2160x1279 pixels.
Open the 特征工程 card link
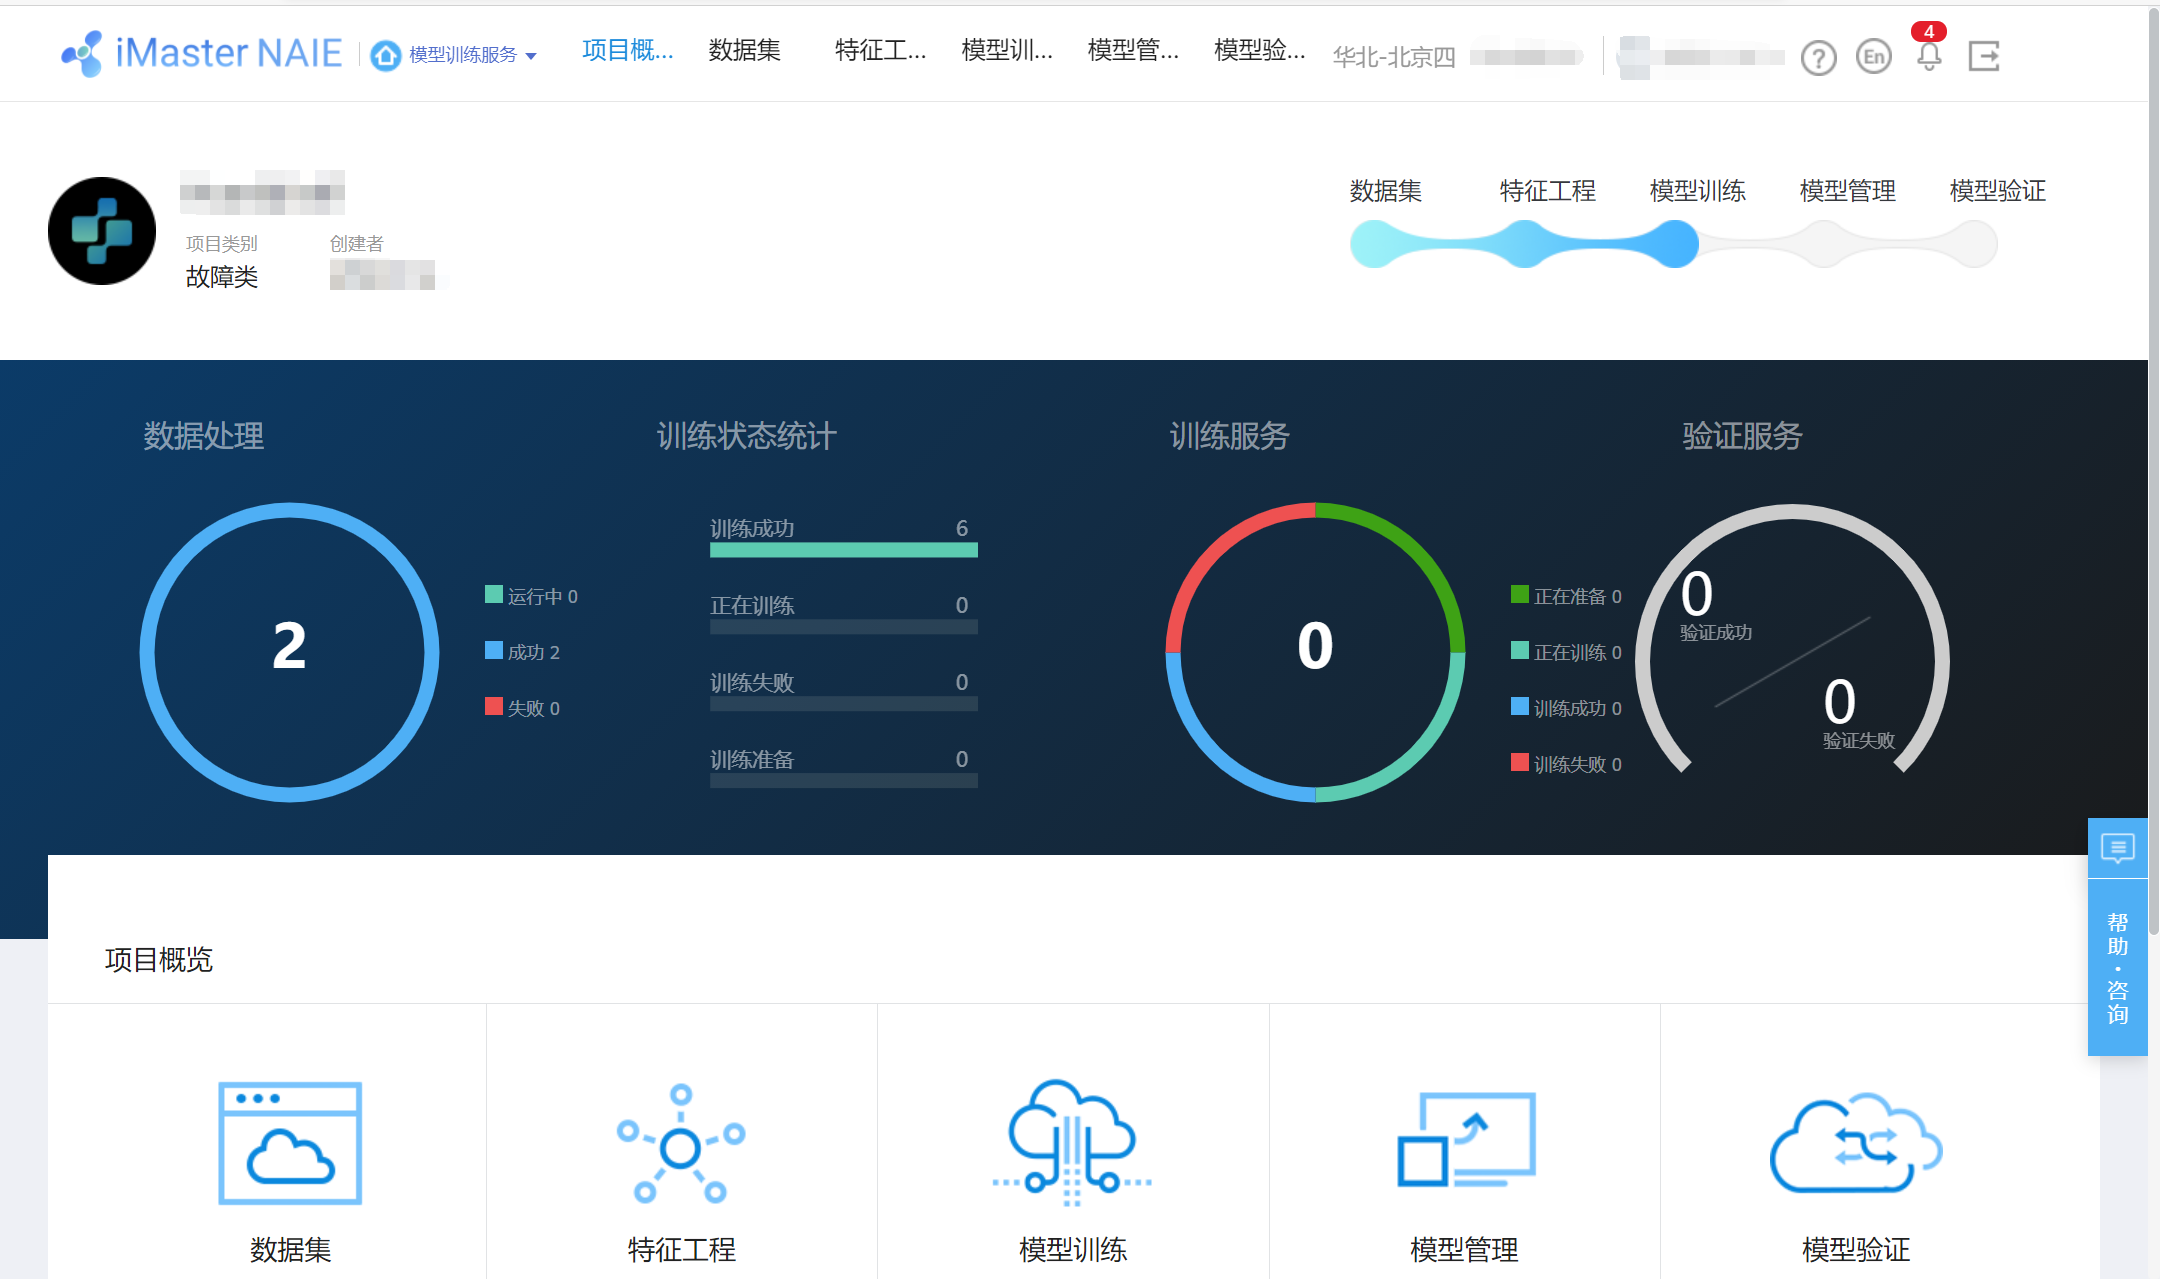click(x=681, y=1145)
